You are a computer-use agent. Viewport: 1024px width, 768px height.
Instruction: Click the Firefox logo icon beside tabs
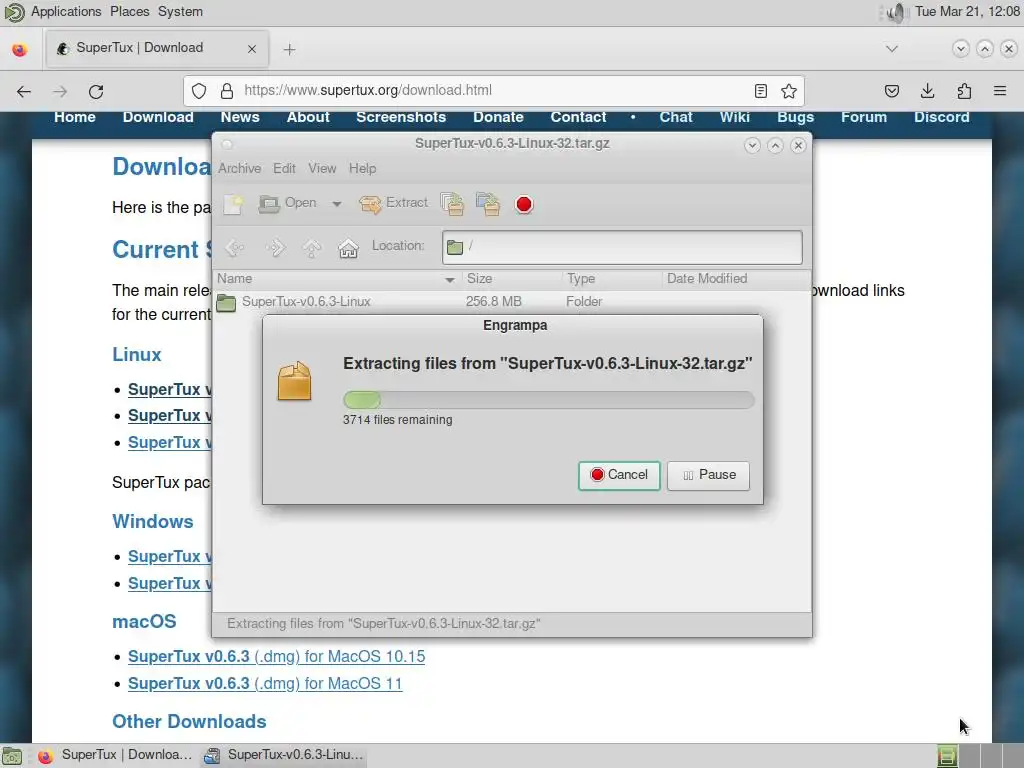click(x=20, y=50)
